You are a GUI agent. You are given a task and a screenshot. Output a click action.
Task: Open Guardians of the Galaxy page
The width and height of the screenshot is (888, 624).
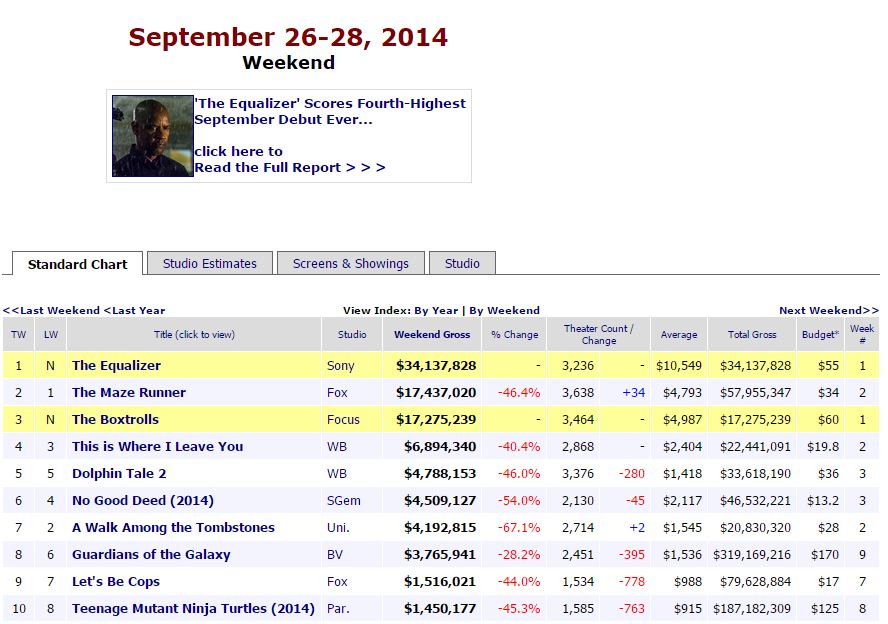[151, 555]
